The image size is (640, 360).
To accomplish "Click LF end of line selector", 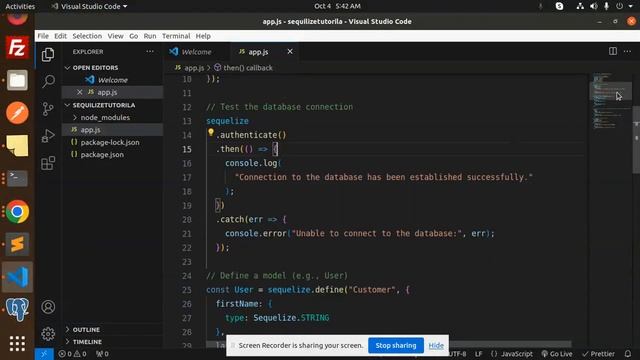I will coord(478,354).
